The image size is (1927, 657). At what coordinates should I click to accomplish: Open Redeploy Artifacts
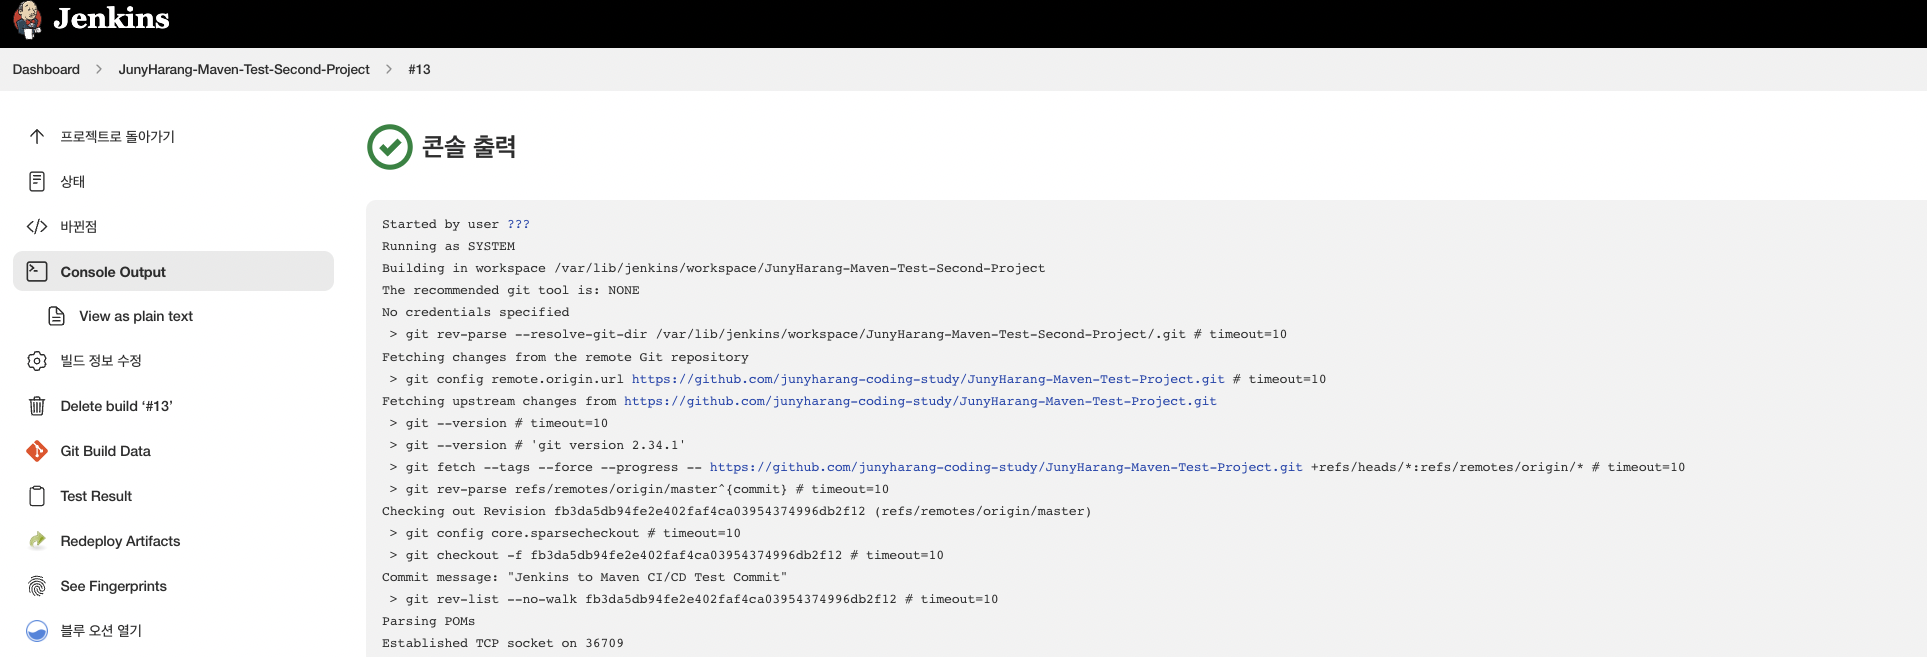[120, 541]
